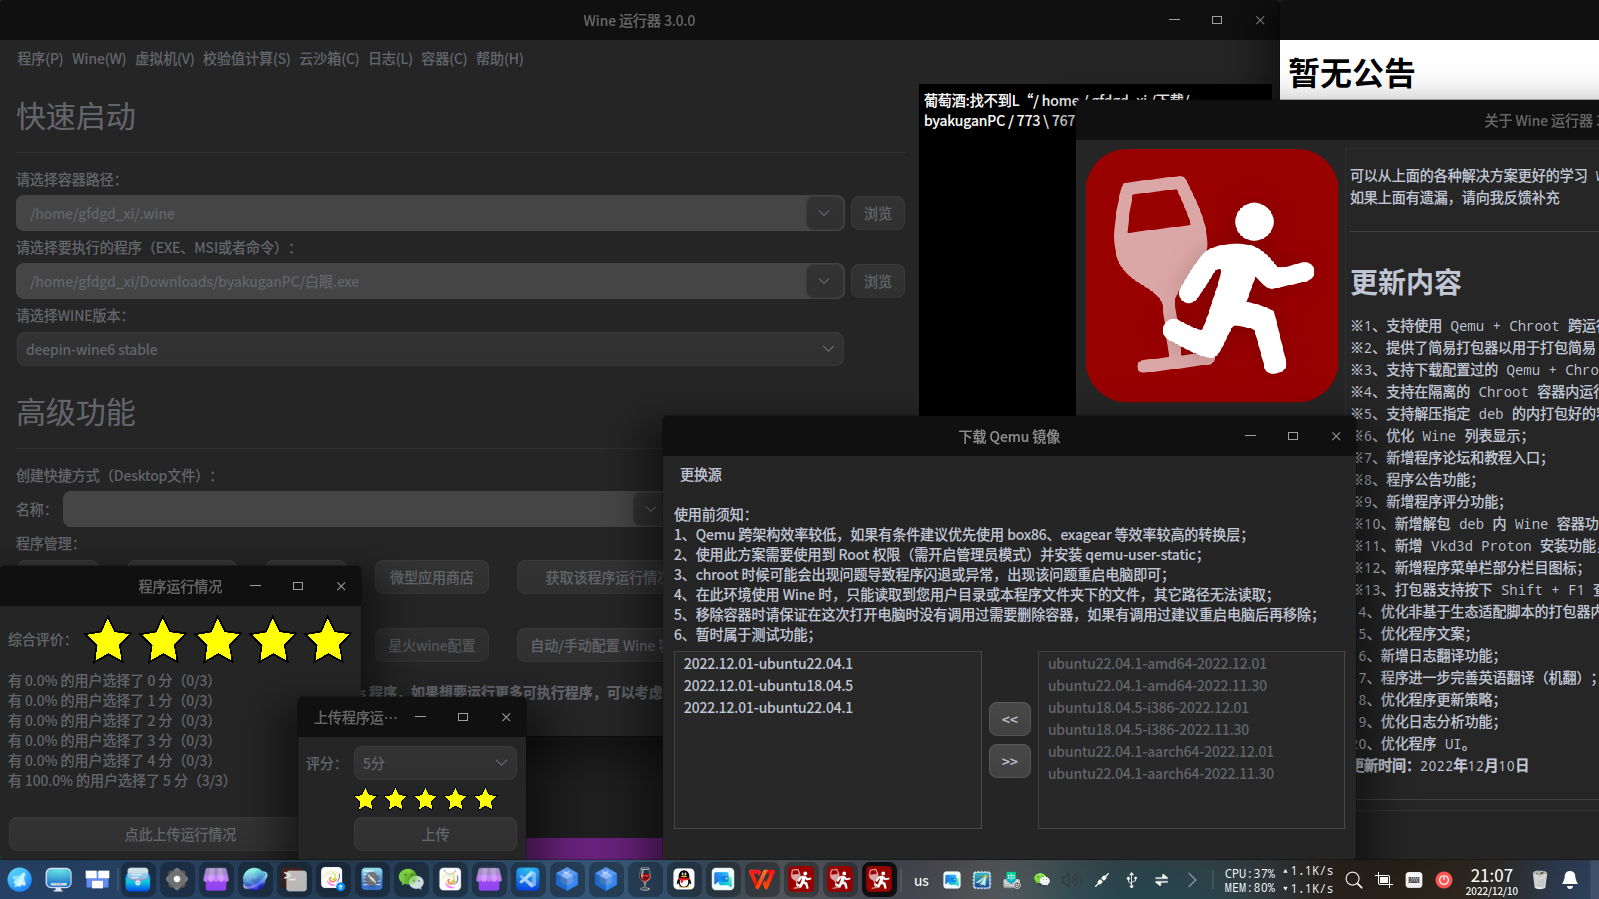Open the WPS Office taskbar icon
1599x899 pixels.
tap(762, 880)
